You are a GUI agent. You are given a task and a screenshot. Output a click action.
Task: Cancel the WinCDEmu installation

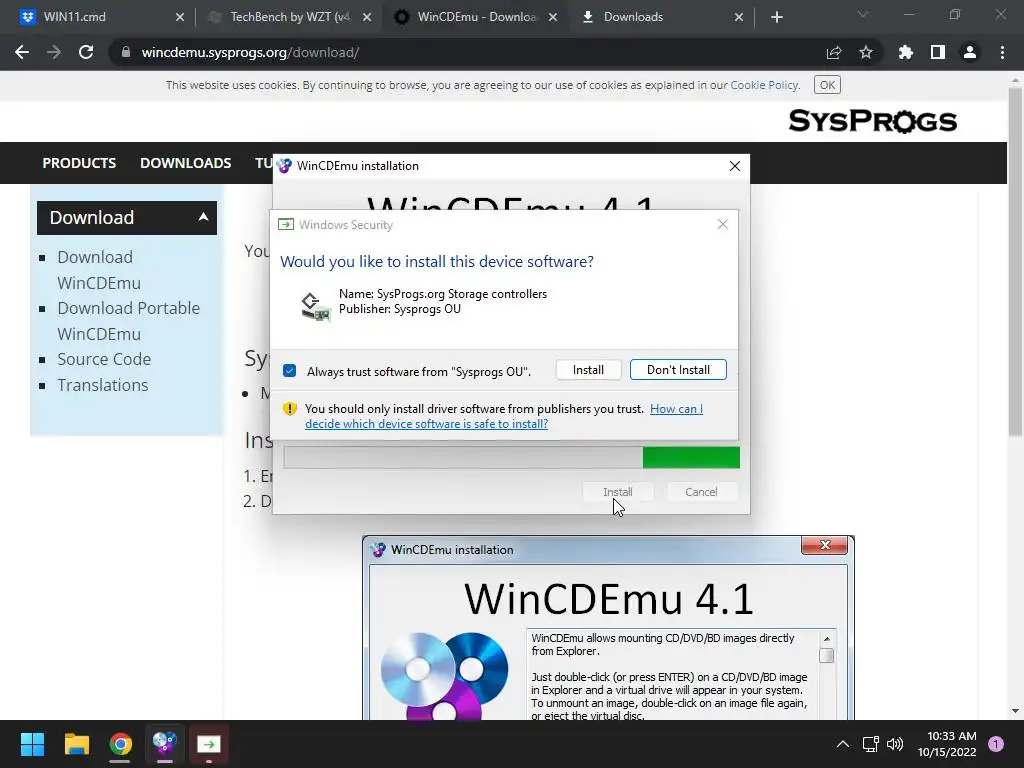pos(701,492)
